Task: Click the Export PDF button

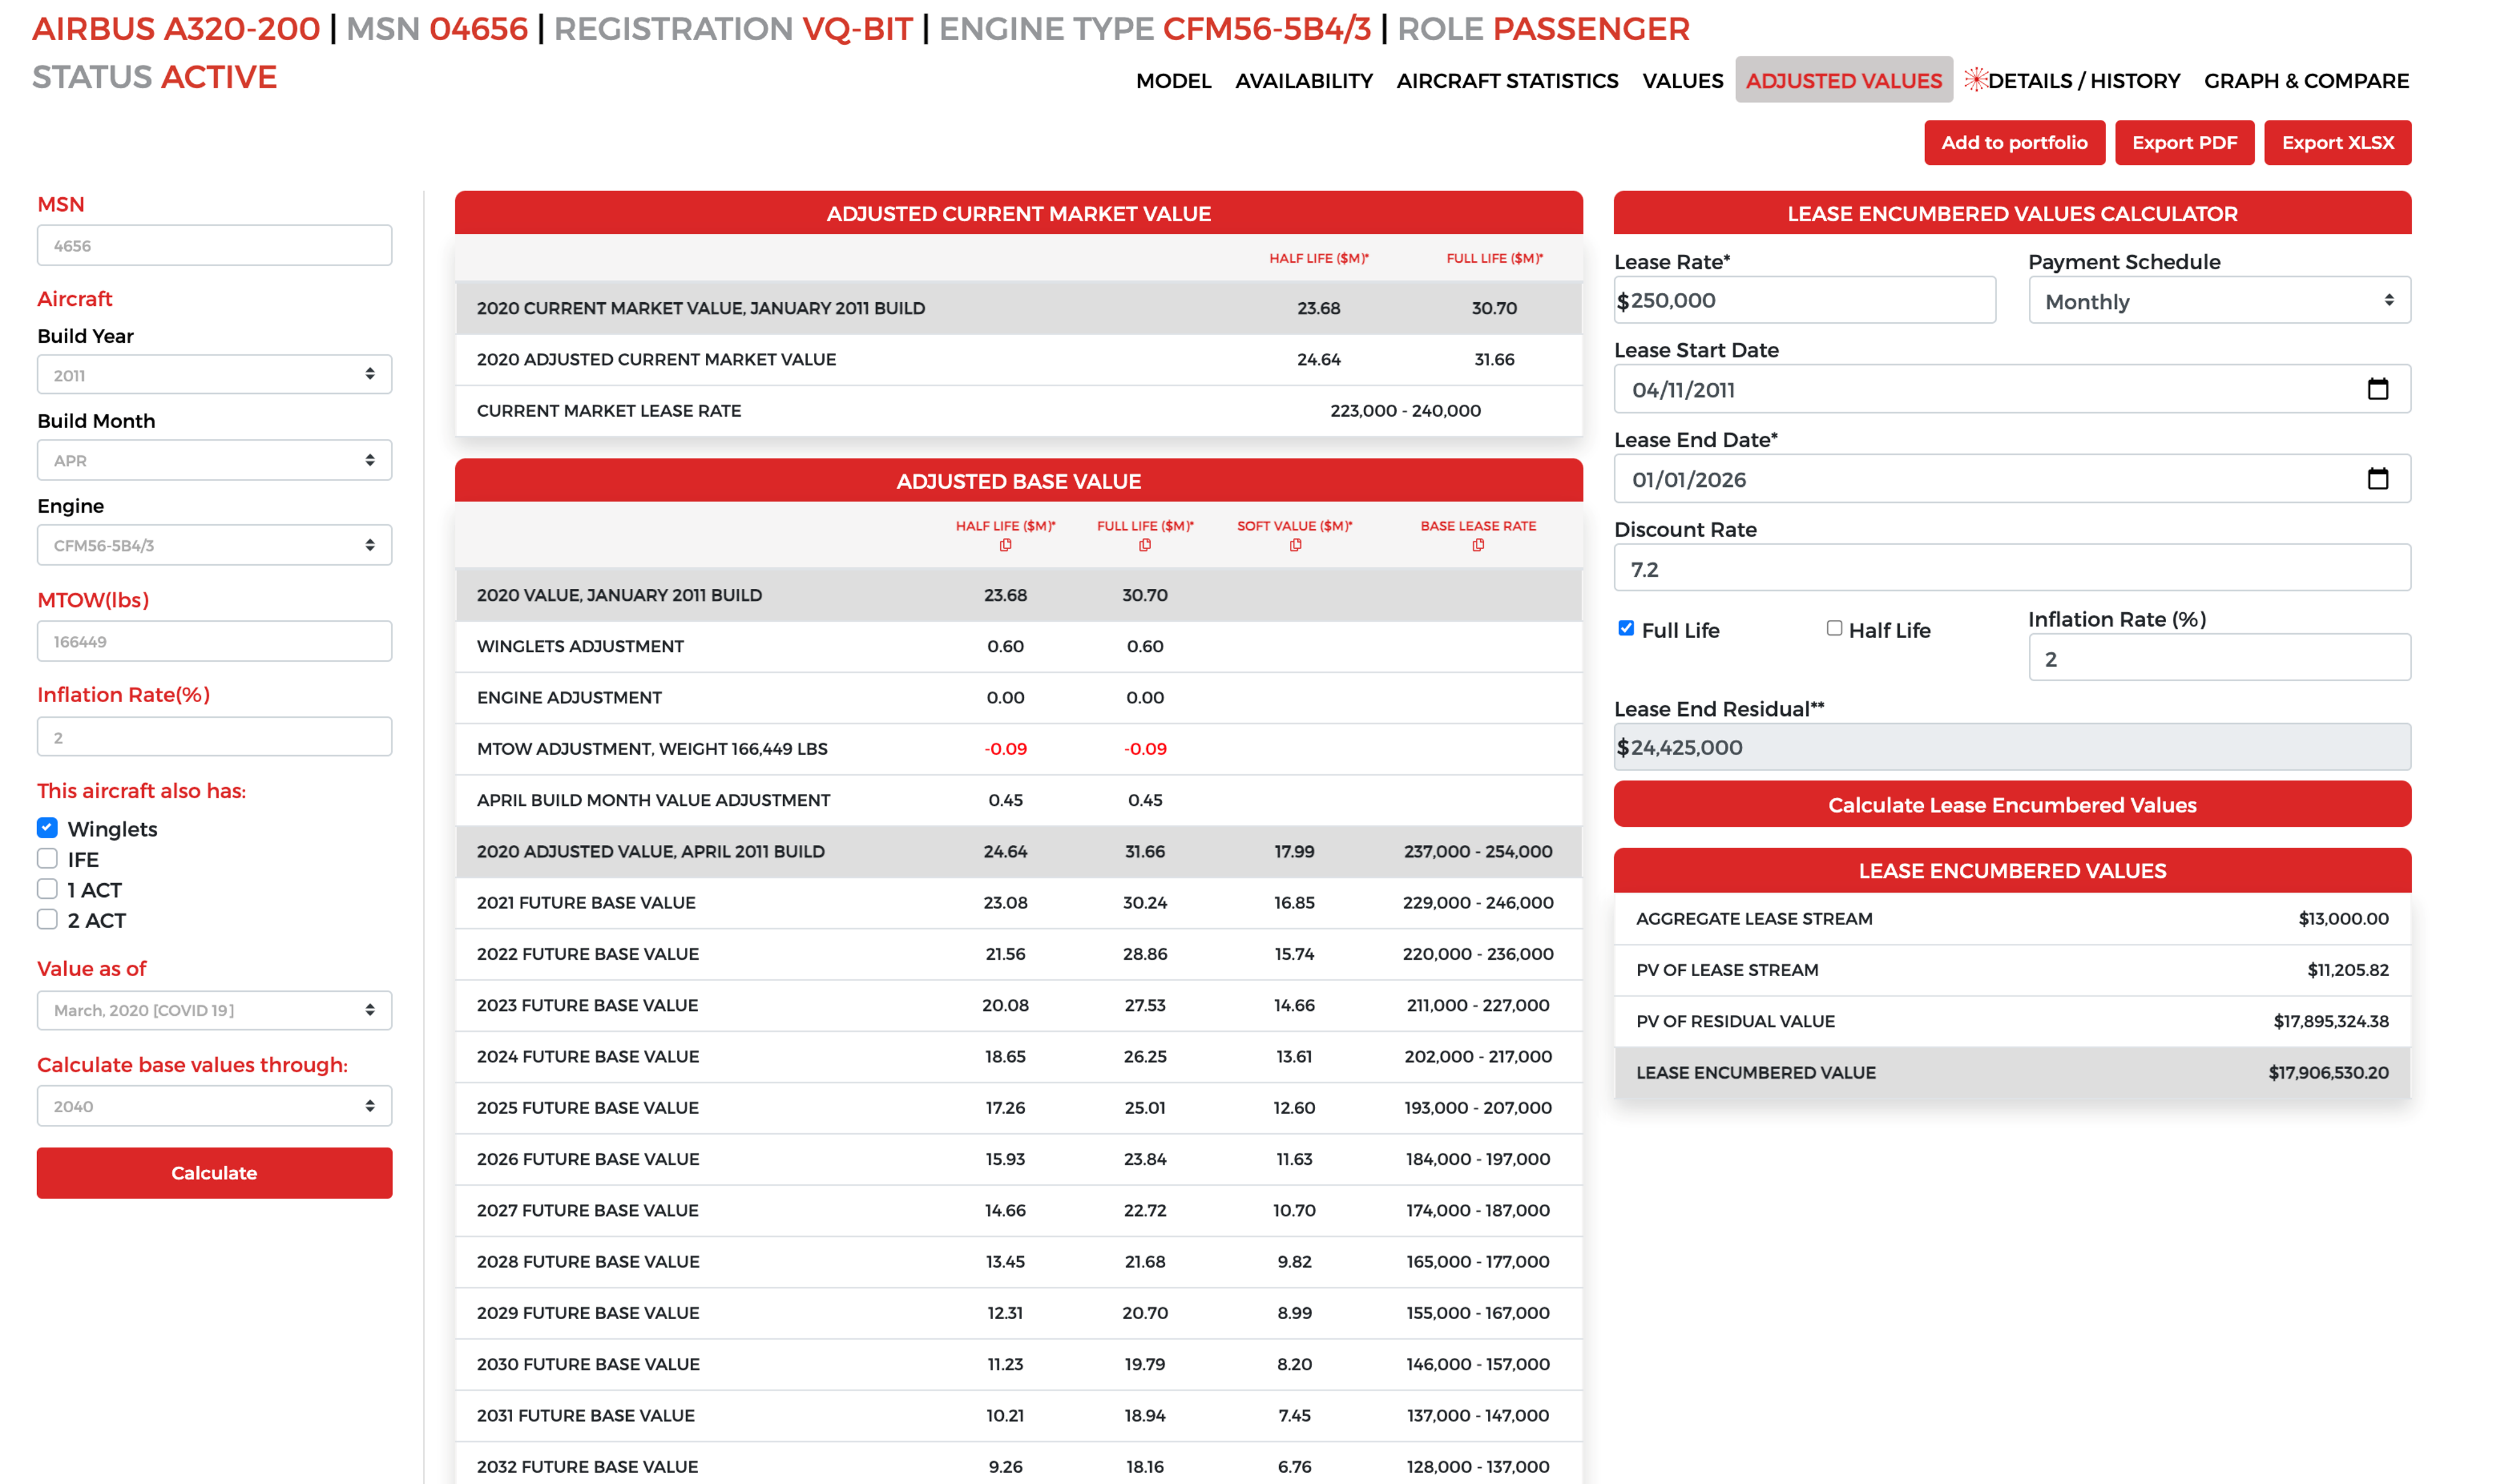Action: (x=2183, y=143)
